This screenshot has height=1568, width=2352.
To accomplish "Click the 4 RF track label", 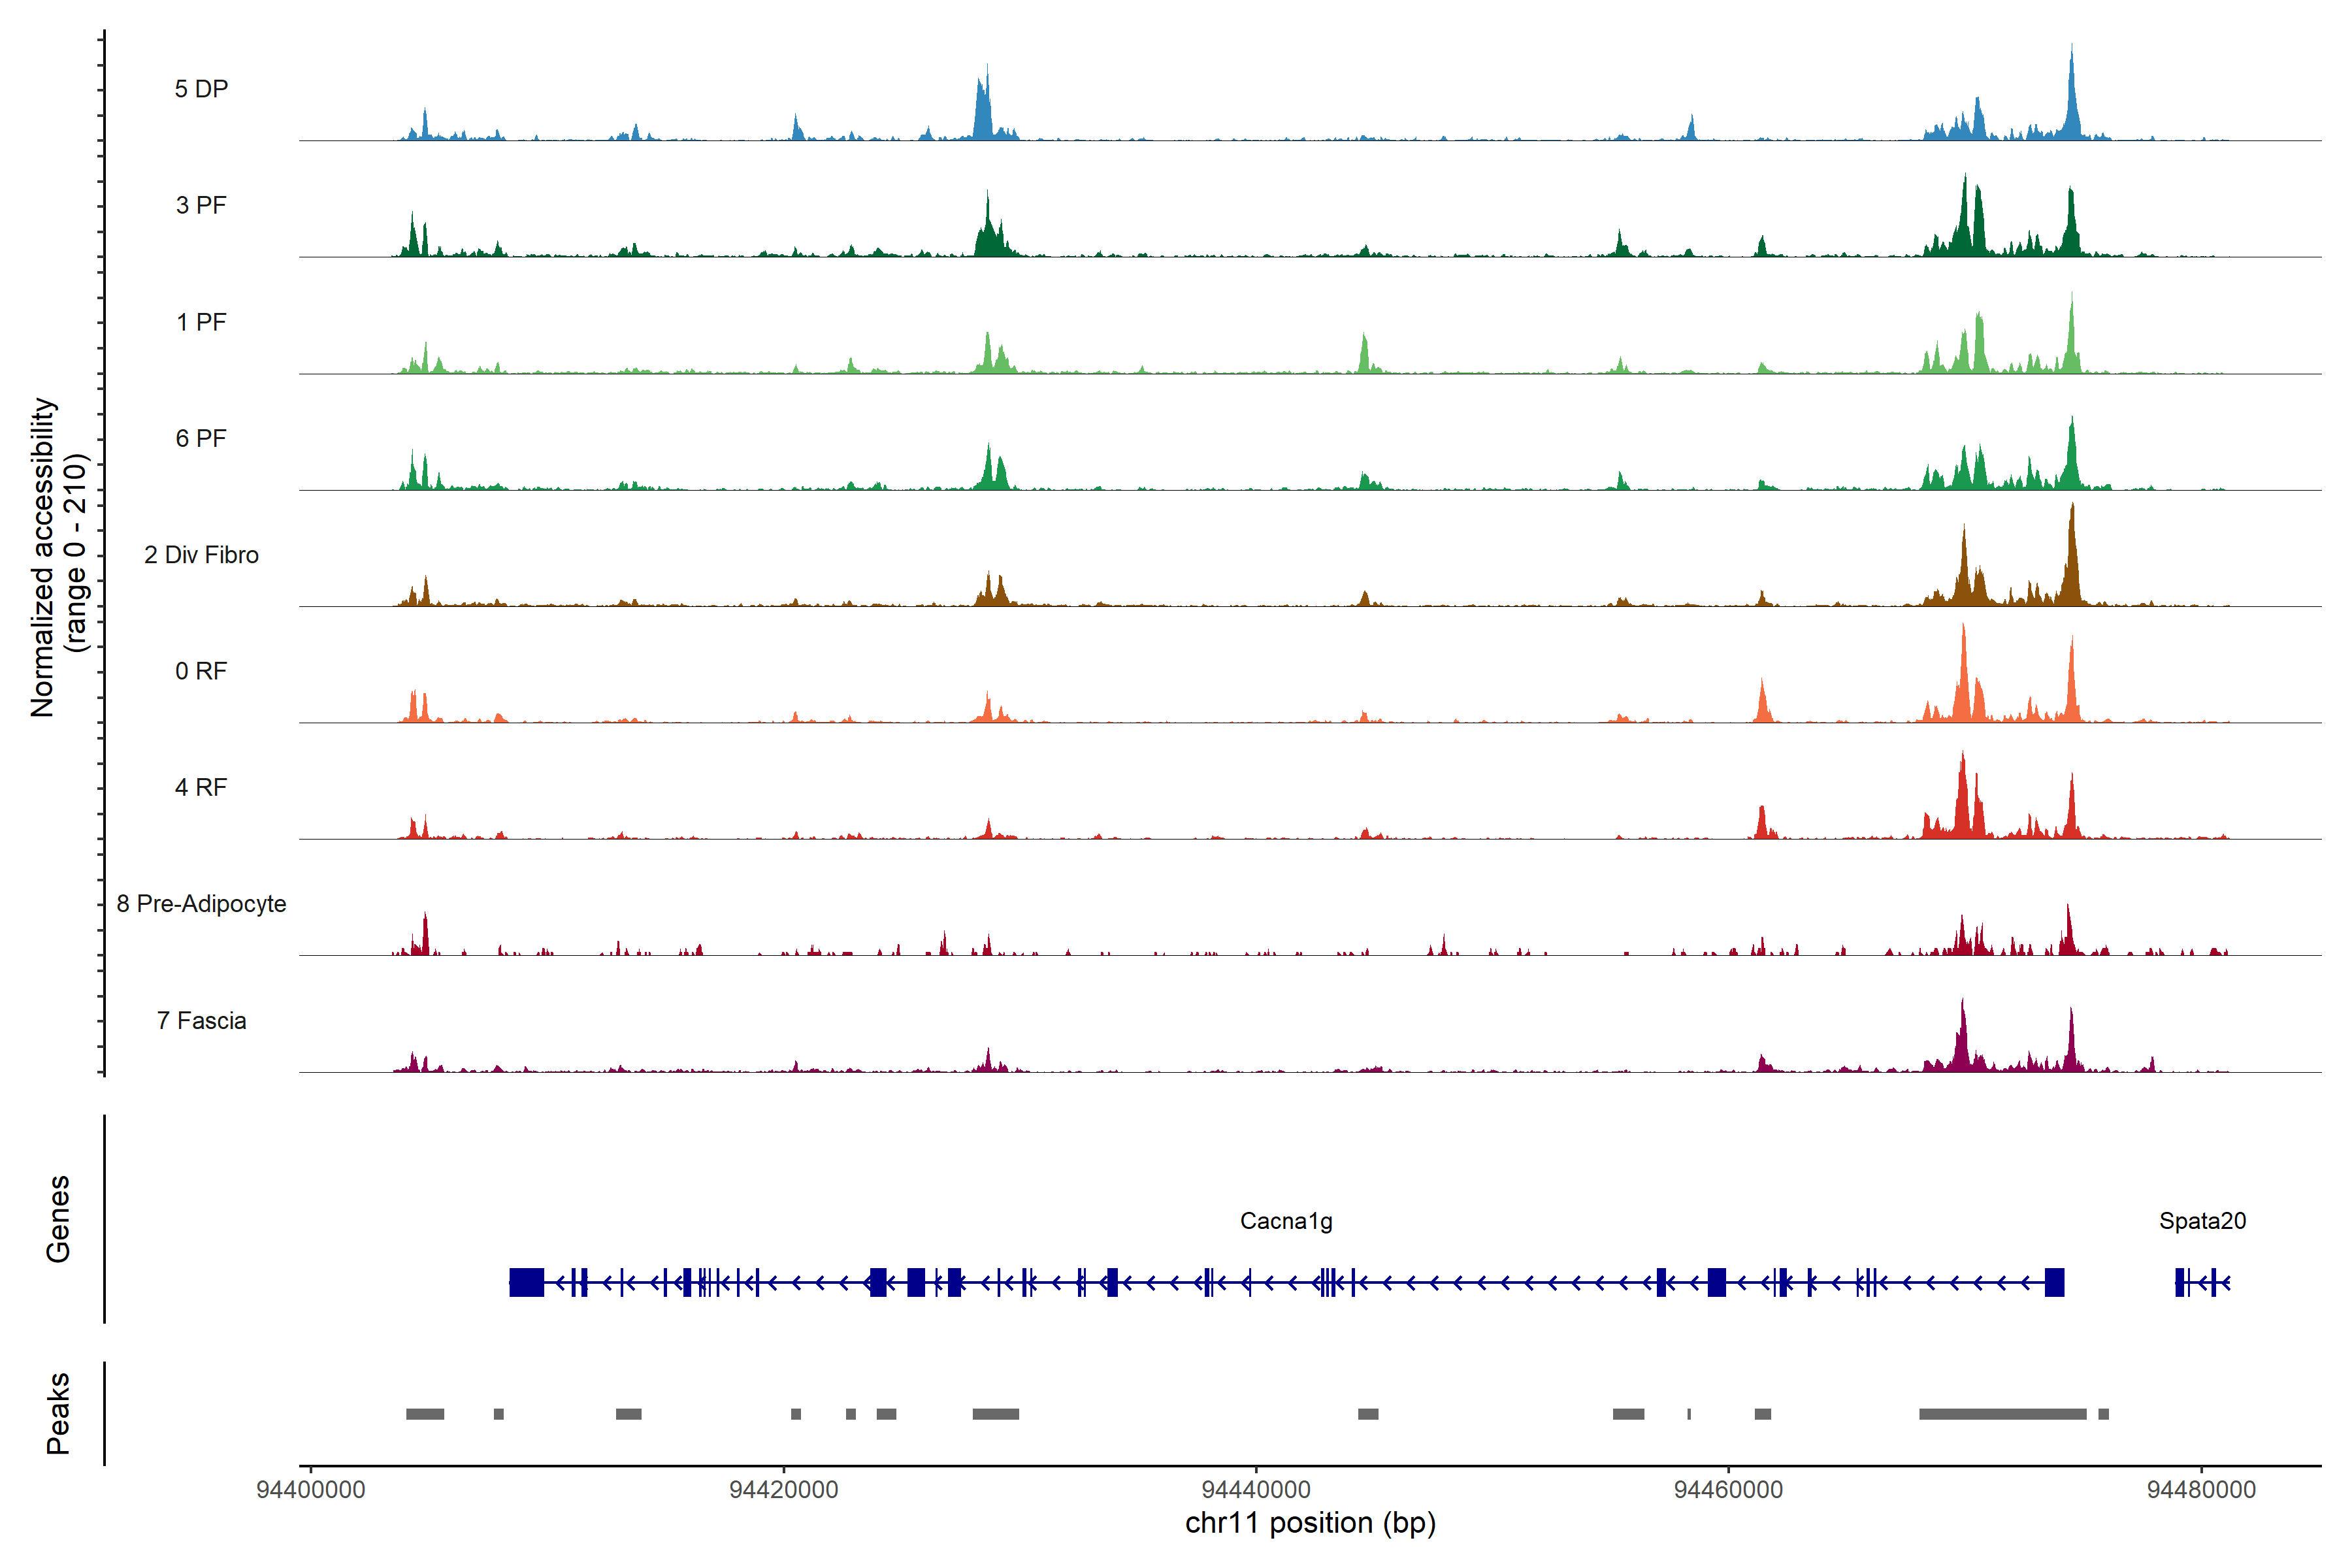I will pos(201,787).
